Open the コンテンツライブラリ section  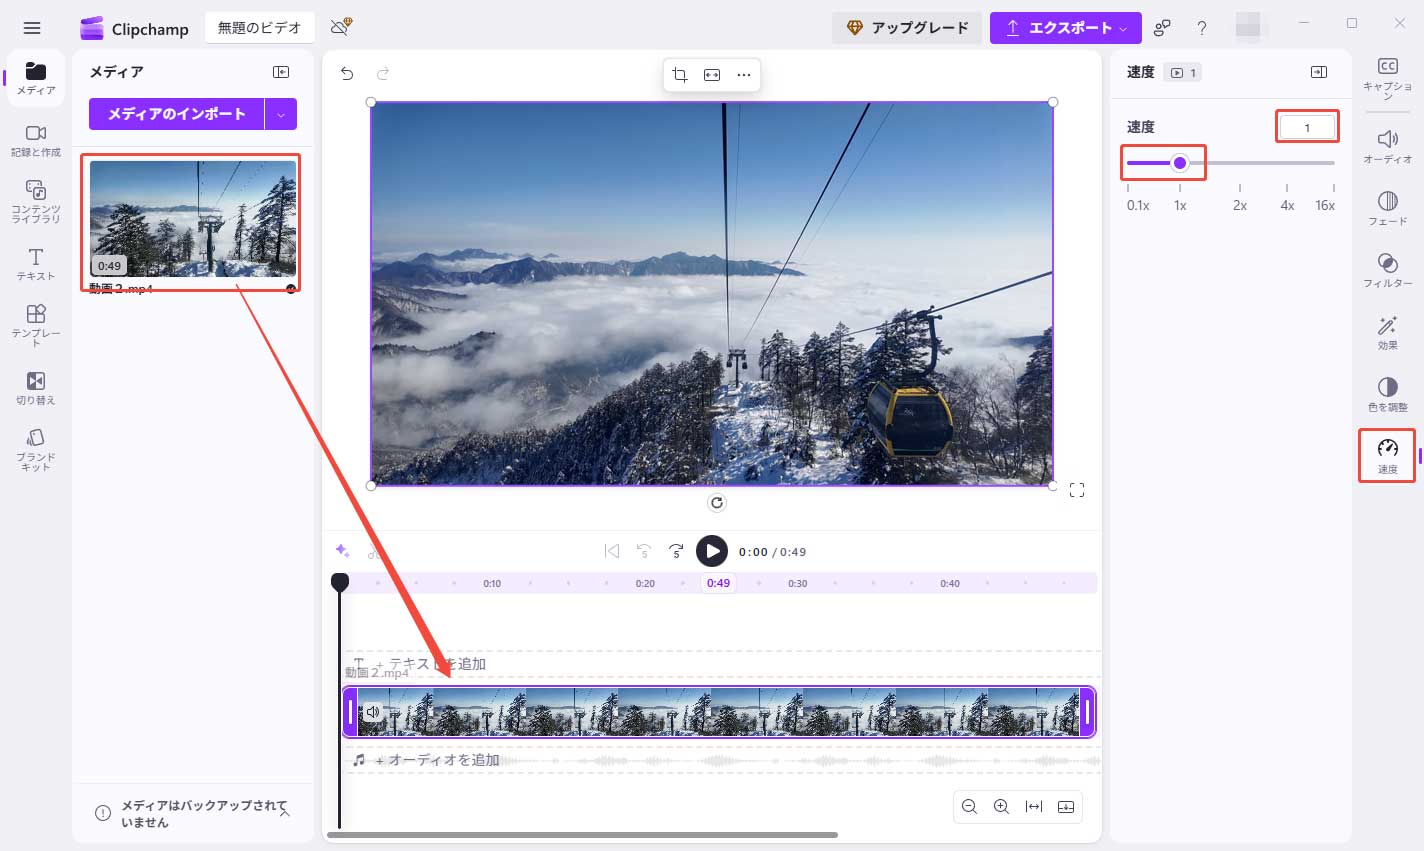(x=35, y=196)
